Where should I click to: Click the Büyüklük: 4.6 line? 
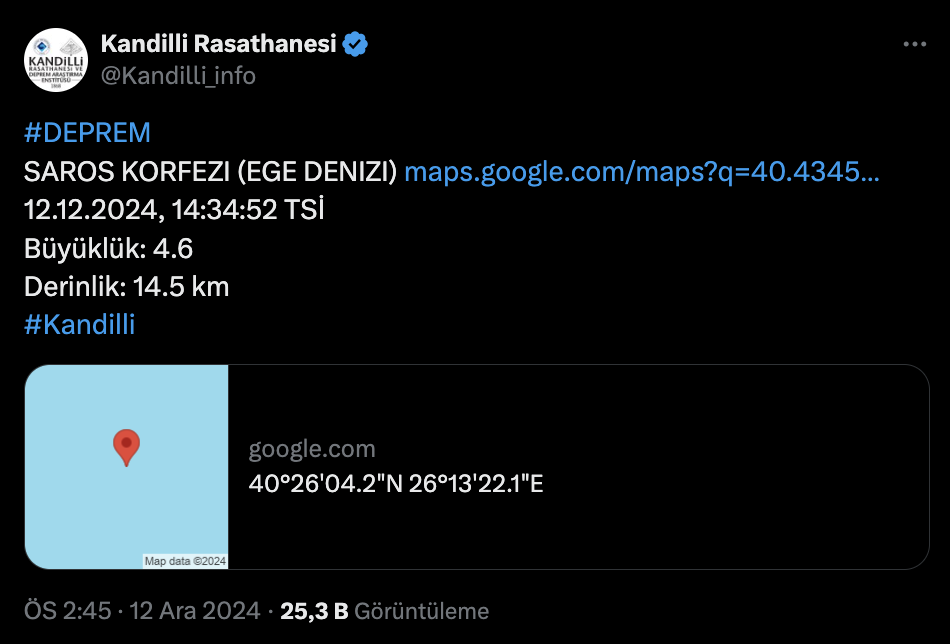pos(108,248)
